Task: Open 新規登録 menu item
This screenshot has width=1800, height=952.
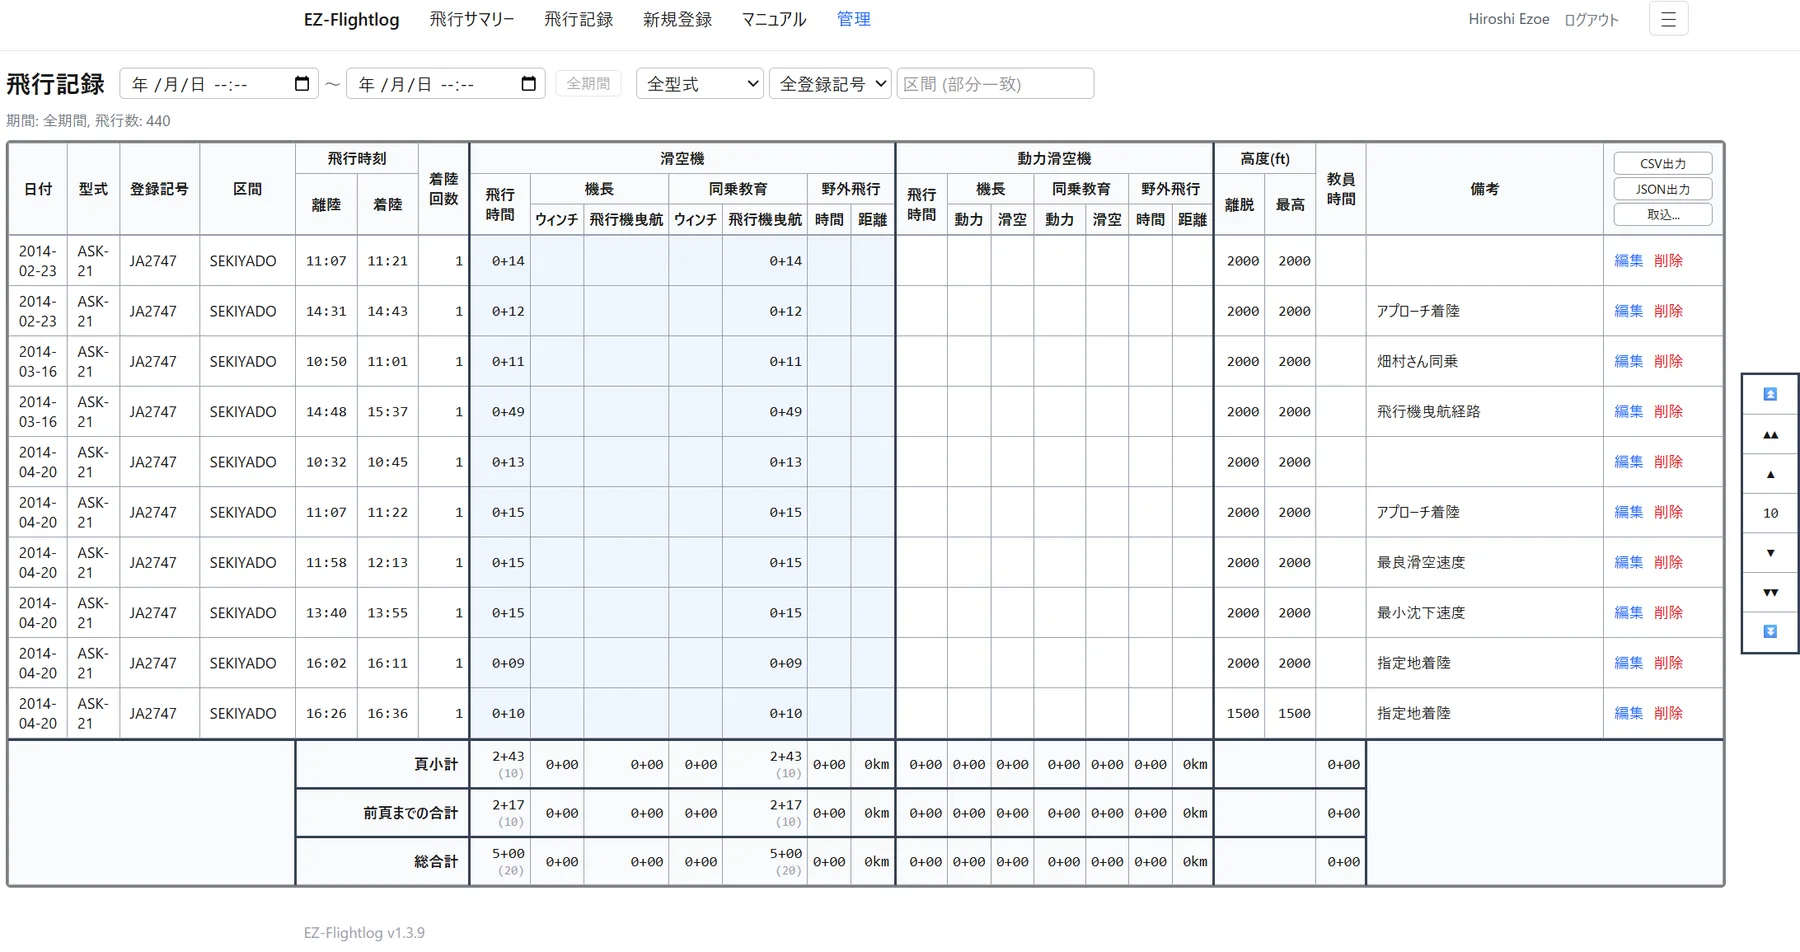Action: (x=677, y=19)
